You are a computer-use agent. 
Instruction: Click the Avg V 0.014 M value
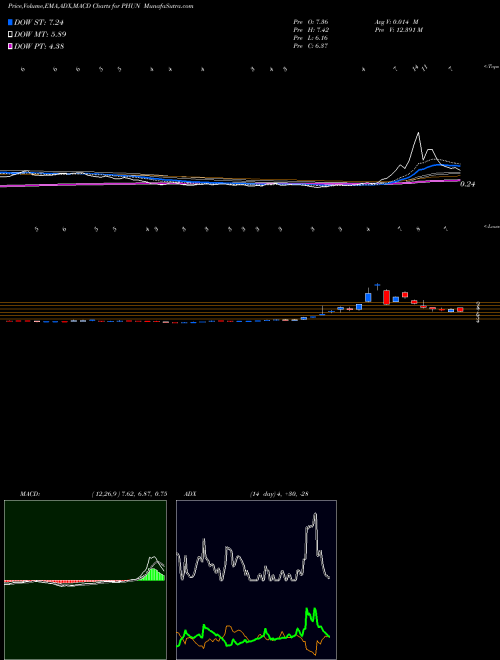tap(396, 21)
